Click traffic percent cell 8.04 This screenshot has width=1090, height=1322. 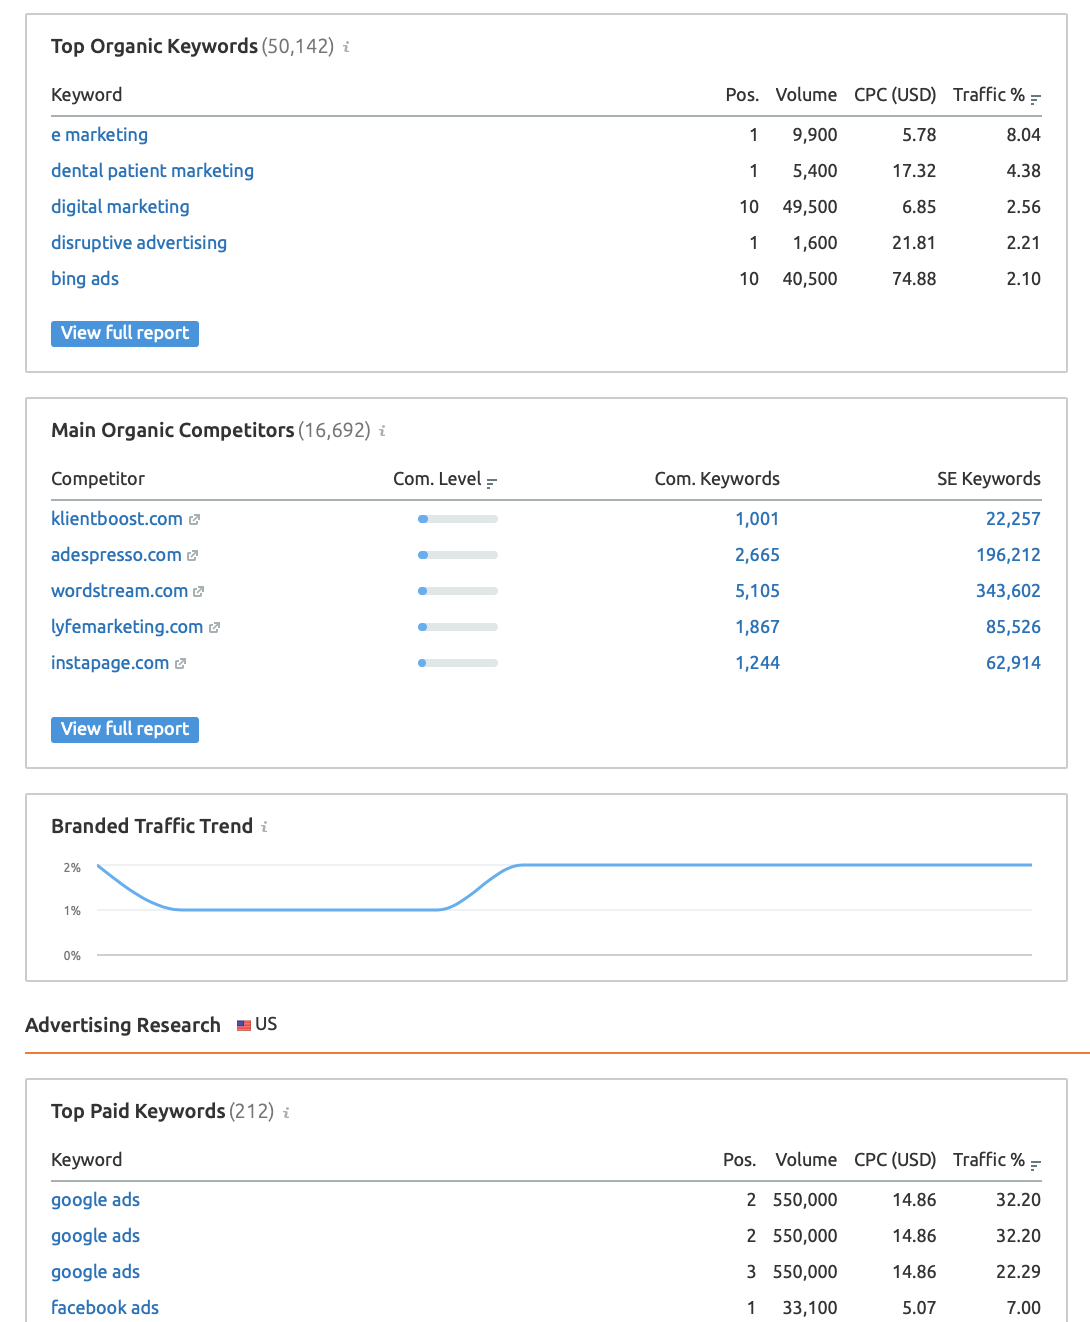point(1023,135)
